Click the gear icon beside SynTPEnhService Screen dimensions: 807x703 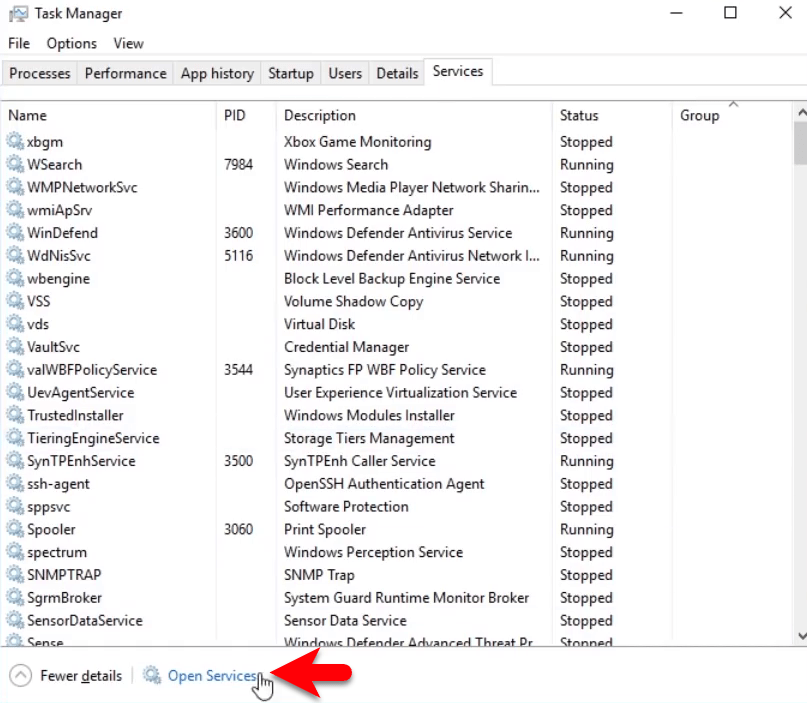15,461
